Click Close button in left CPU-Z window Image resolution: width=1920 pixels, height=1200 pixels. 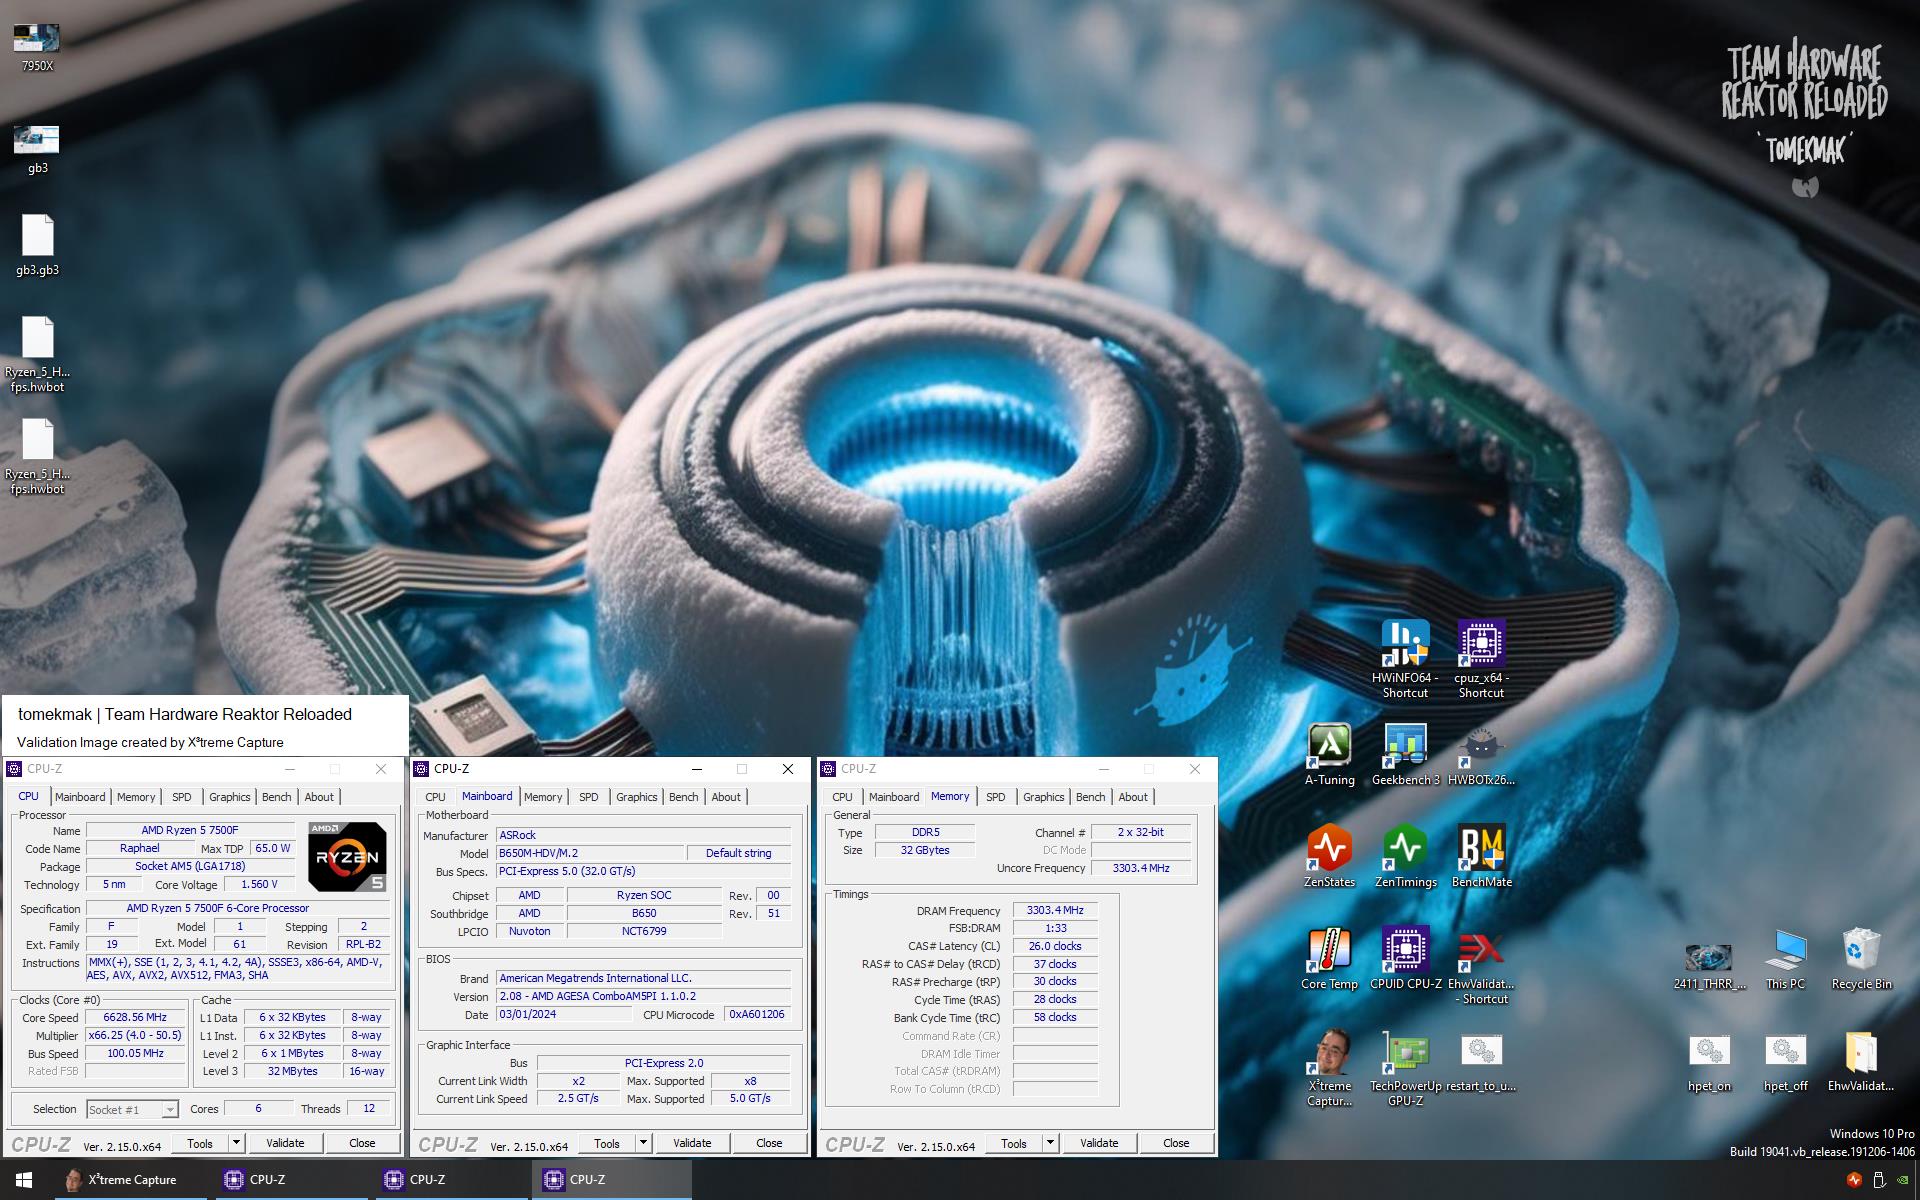click(362, 1143)
